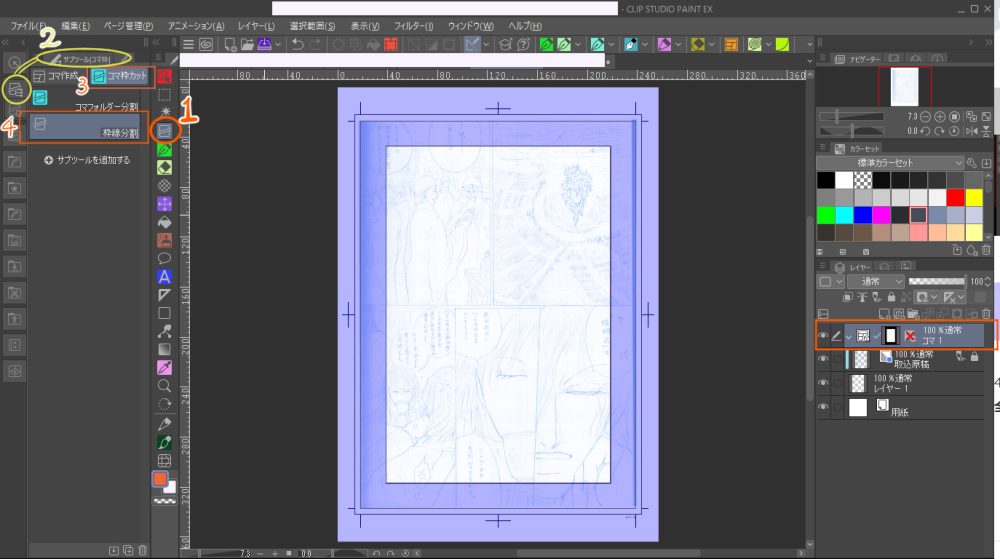Open the レイヤー(L) menu

click(x=256, y=25)
